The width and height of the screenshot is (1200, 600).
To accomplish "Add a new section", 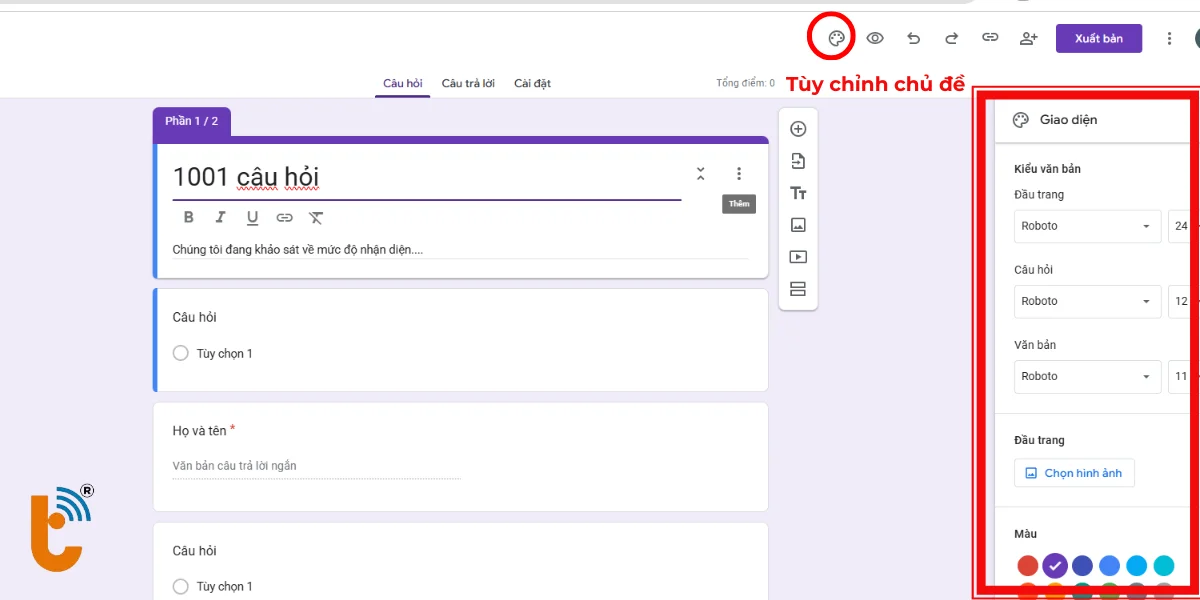I will point(798,289).
